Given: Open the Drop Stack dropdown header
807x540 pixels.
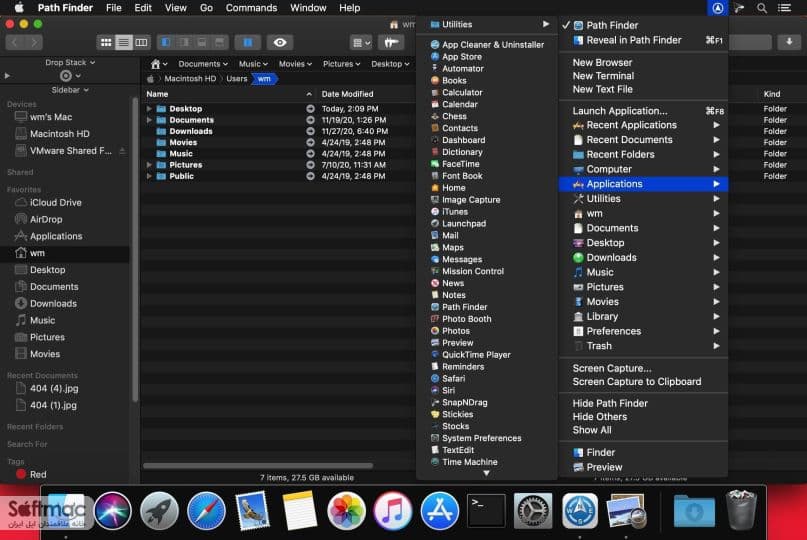Looking at the screenshot, I should (x=70, y=62).
